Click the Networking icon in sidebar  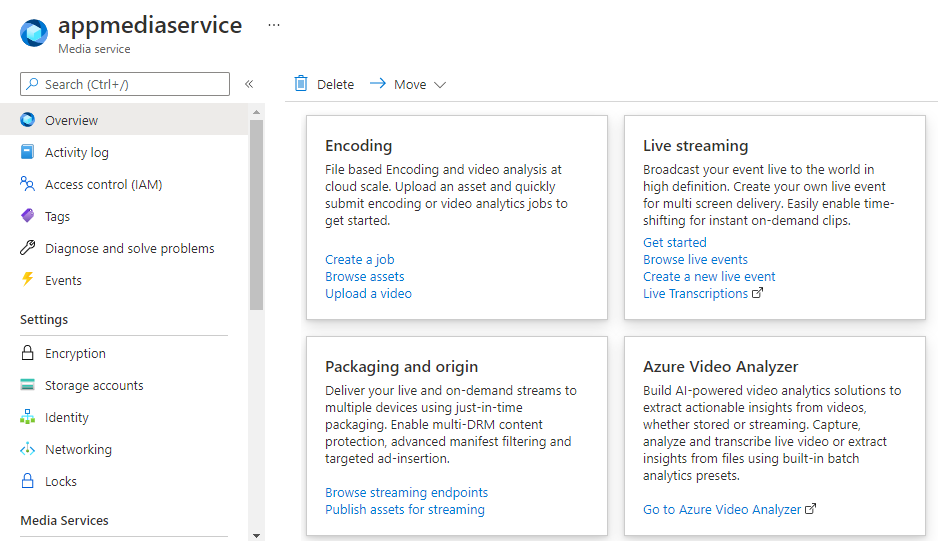[x=27, y=450]
